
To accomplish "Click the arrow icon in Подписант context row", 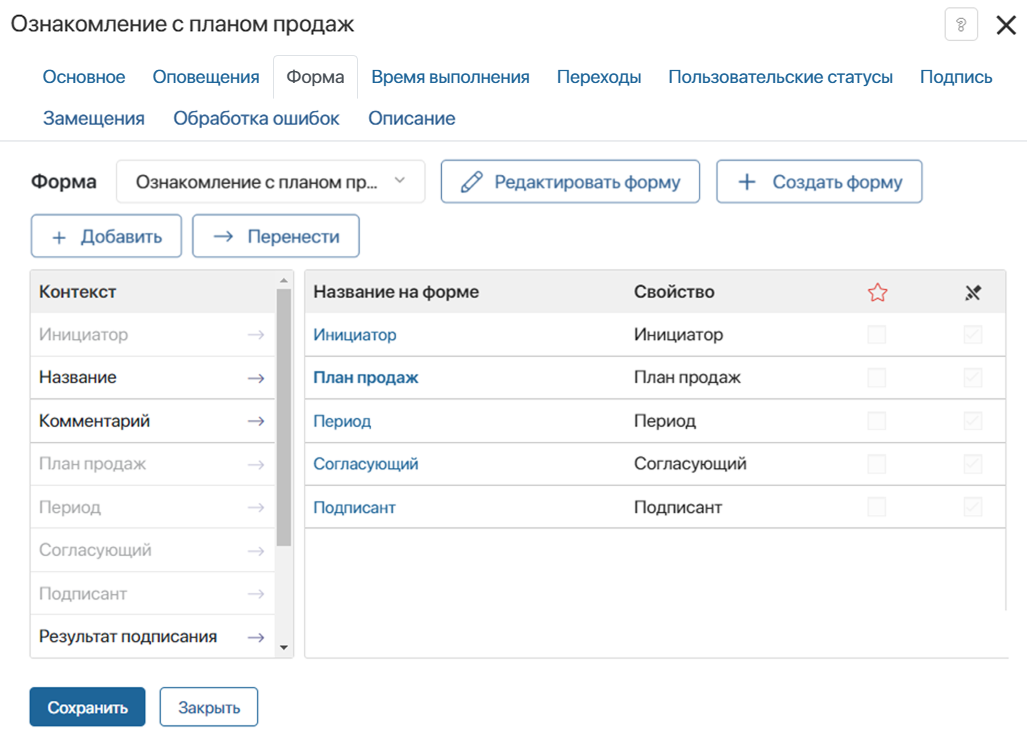I will tap(256, 594).
